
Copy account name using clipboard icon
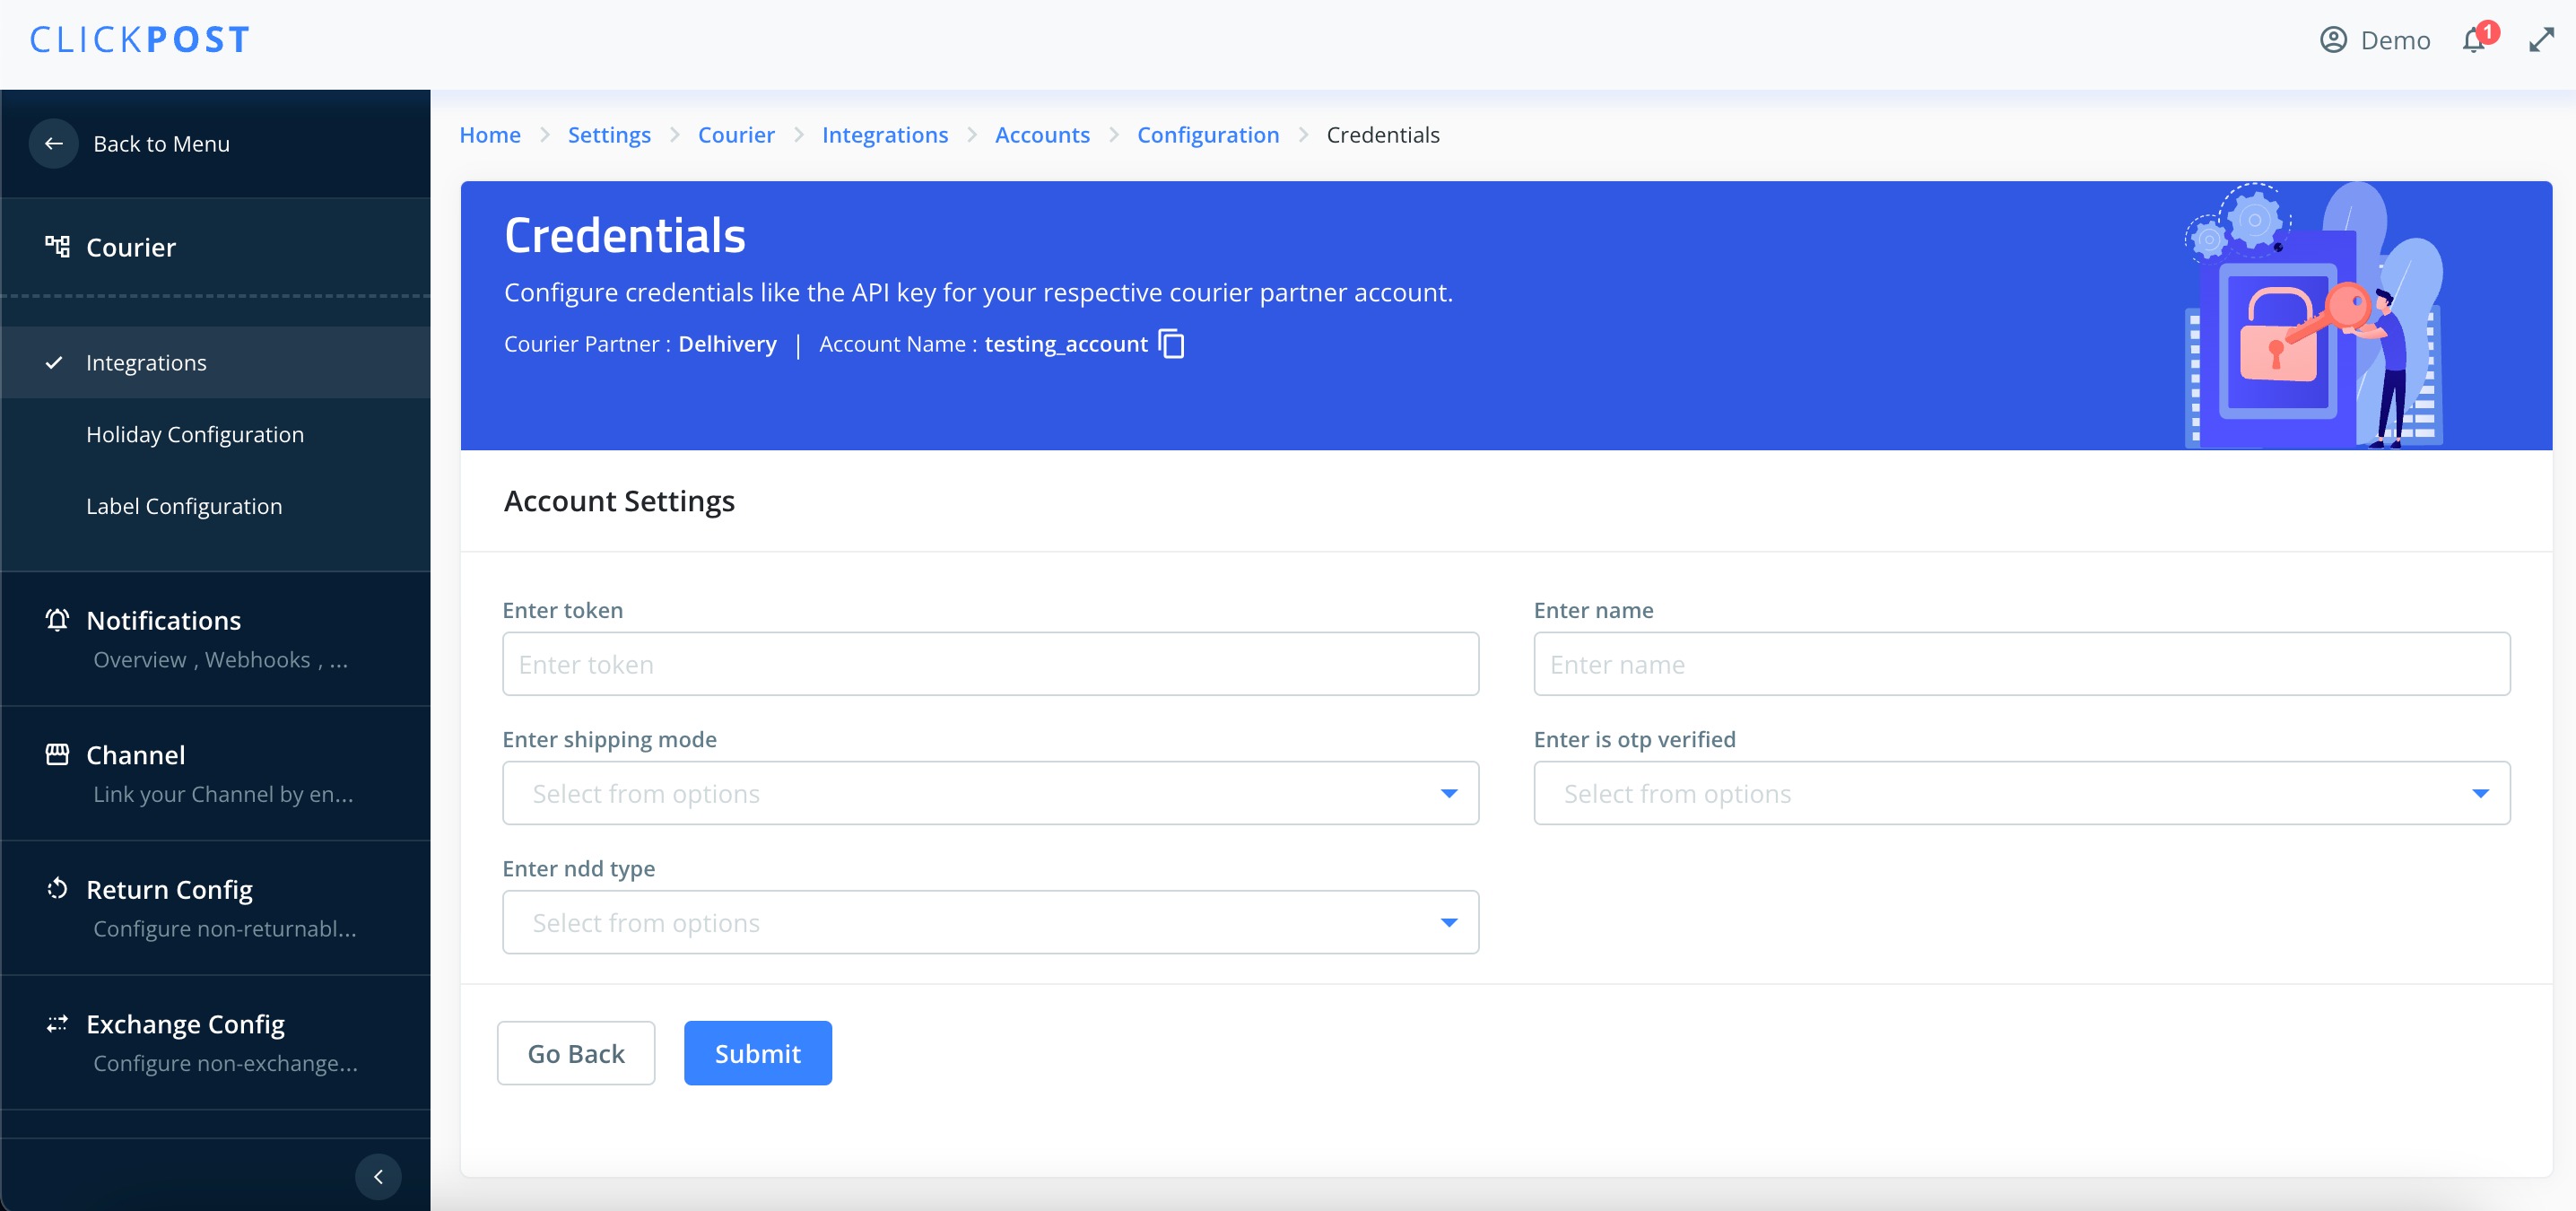click(1171, 344)
